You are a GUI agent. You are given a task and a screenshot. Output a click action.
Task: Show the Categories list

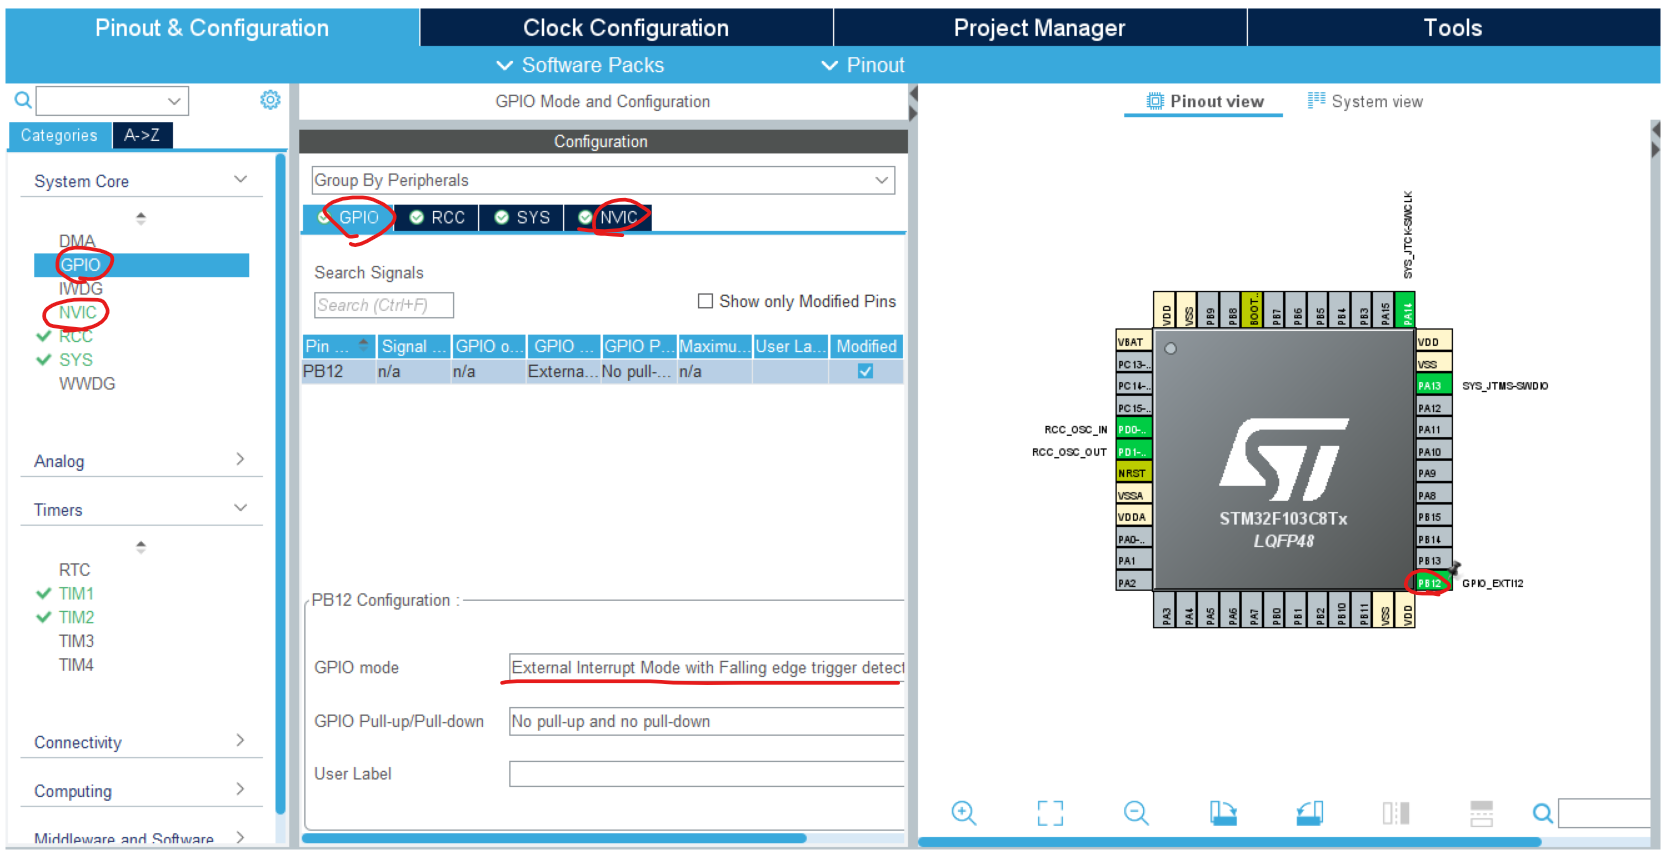coord(59,135)
